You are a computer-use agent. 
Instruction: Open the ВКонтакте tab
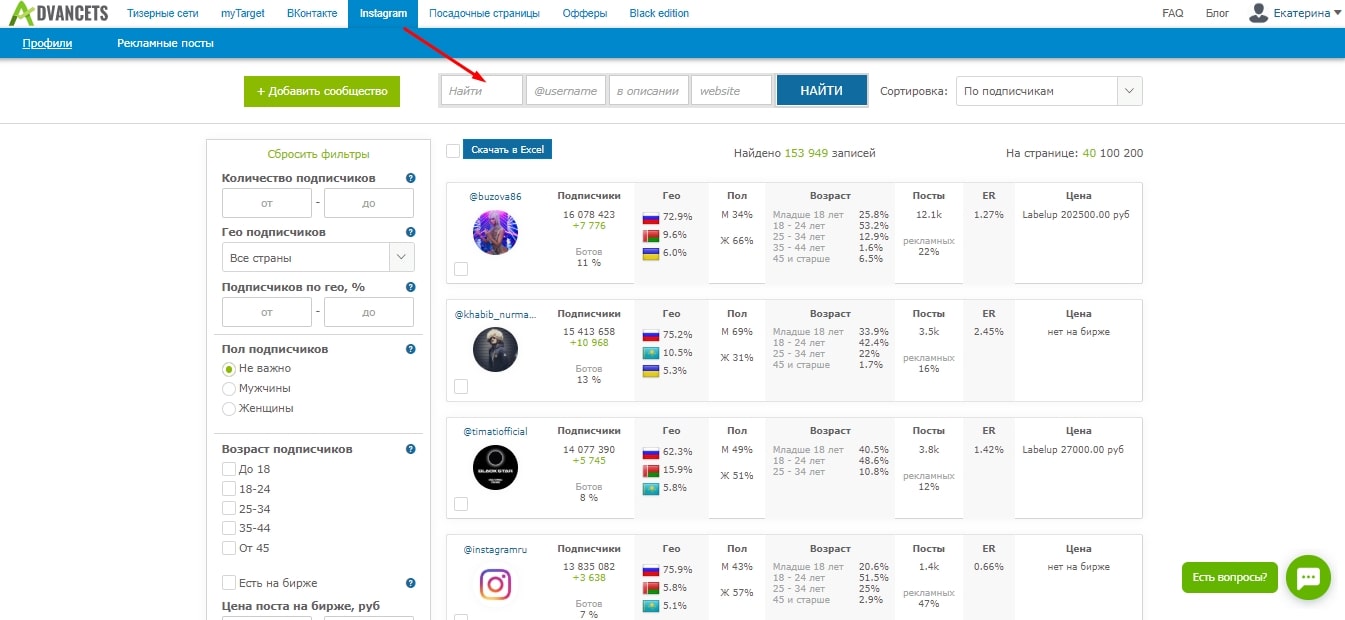[x=311, y=13]
